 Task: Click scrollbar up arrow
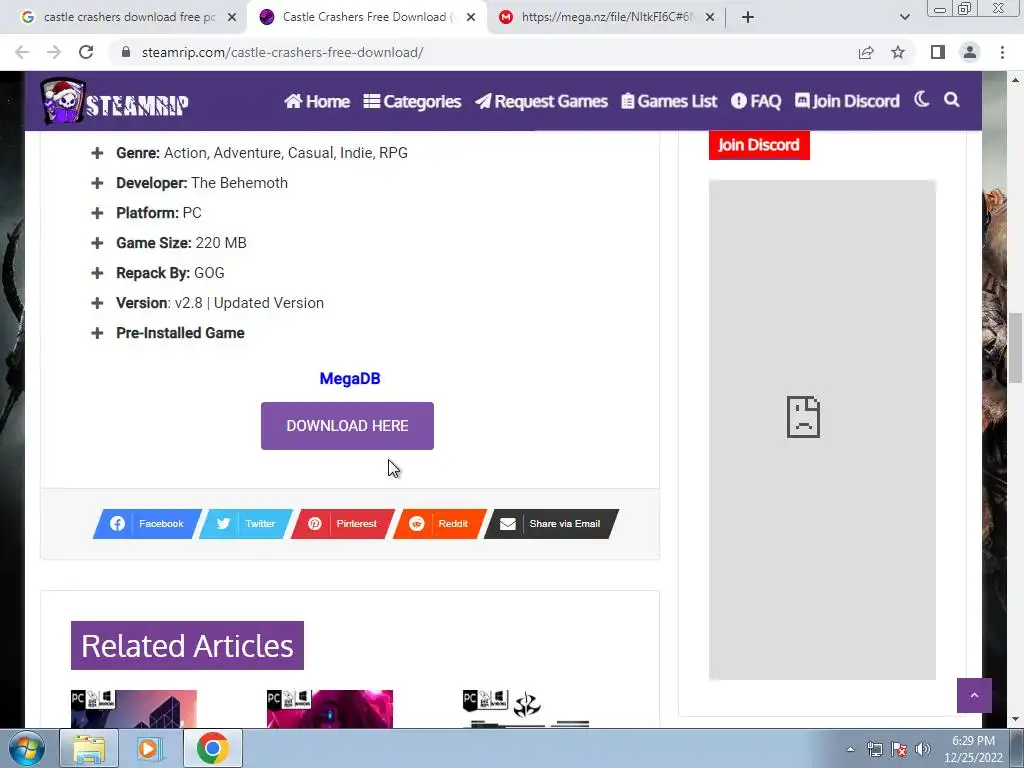click(1015, 80)
